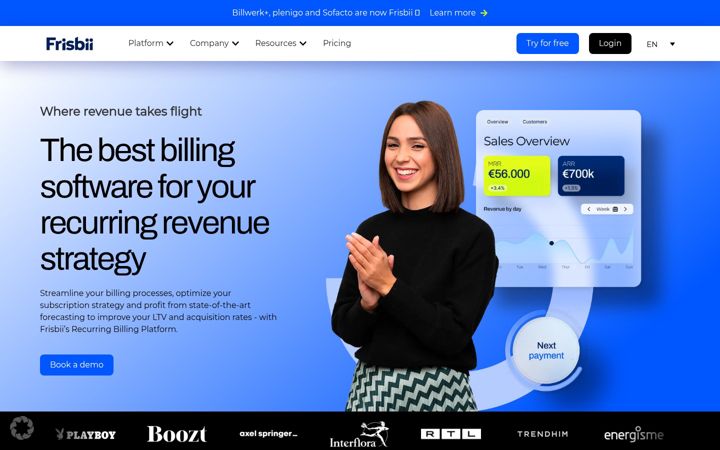720x450 pixels.
Task: Click the energisme logo
Action: coord(634,434)
